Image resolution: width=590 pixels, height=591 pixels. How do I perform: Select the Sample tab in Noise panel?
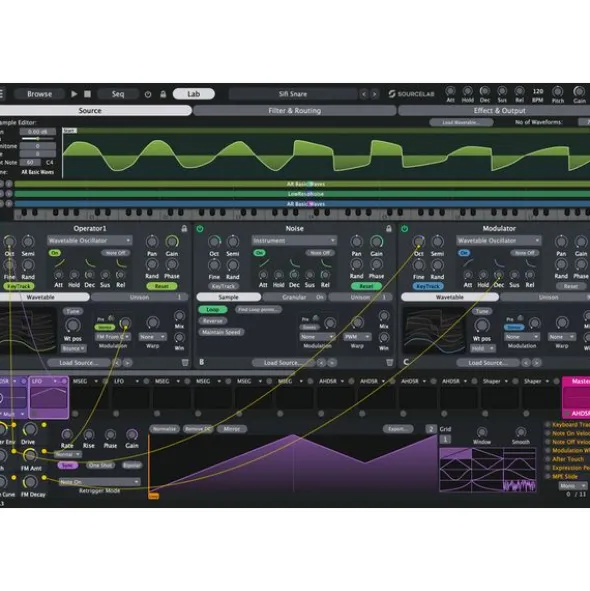click(x=228, y=297)
